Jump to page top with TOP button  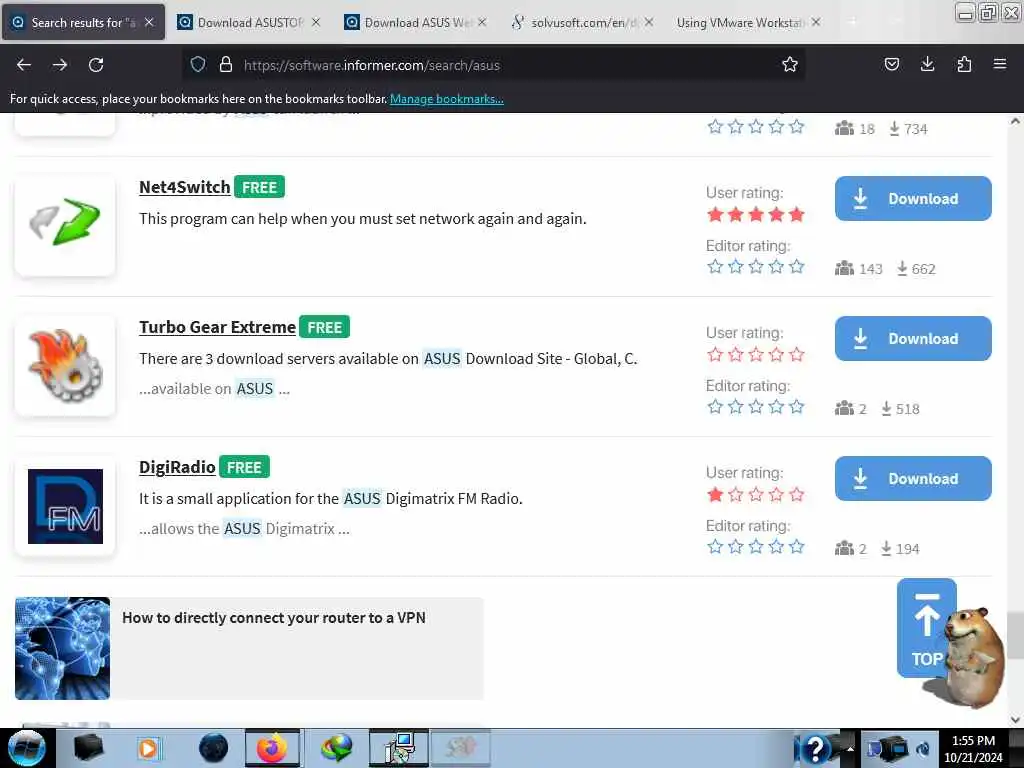pyautogui.click(x=926, y=628)
